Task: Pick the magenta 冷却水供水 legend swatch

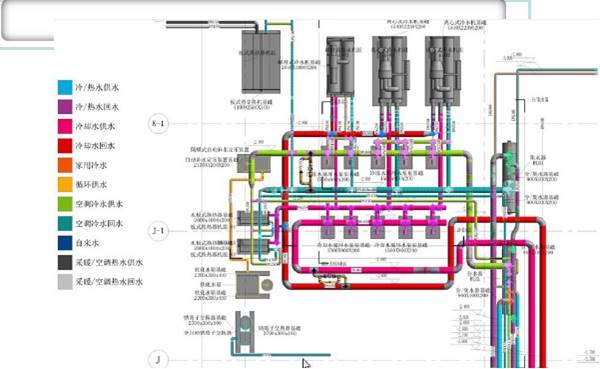Action: click(65, 126)
